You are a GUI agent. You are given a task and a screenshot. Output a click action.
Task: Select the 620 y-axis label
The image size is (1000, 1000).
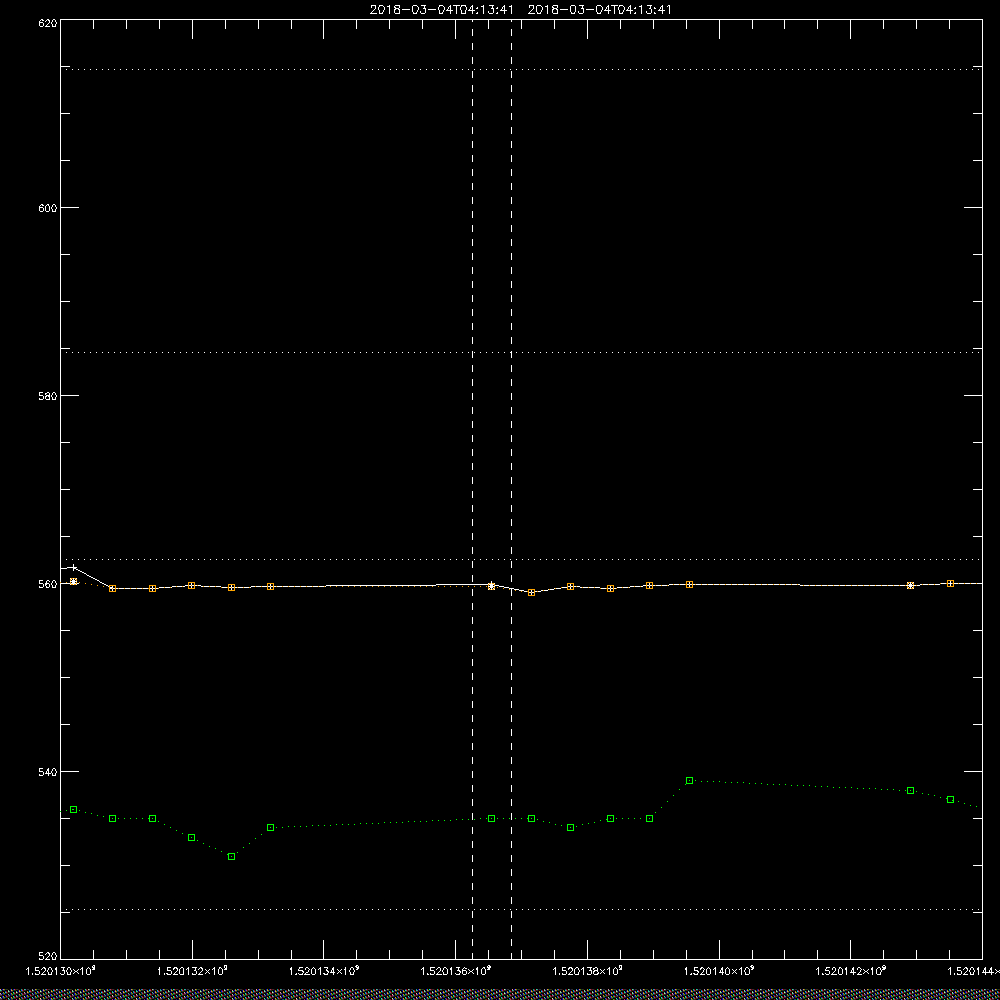[x=48, y=22]
